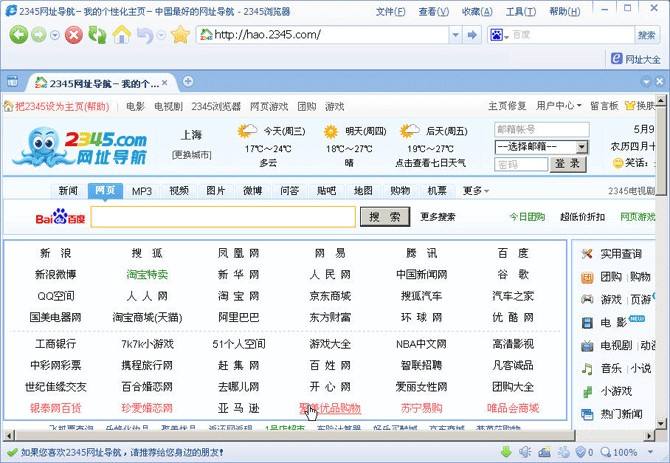Close the 2345网址导航 tab
670x463 pixels.
[x=165, y=82]
